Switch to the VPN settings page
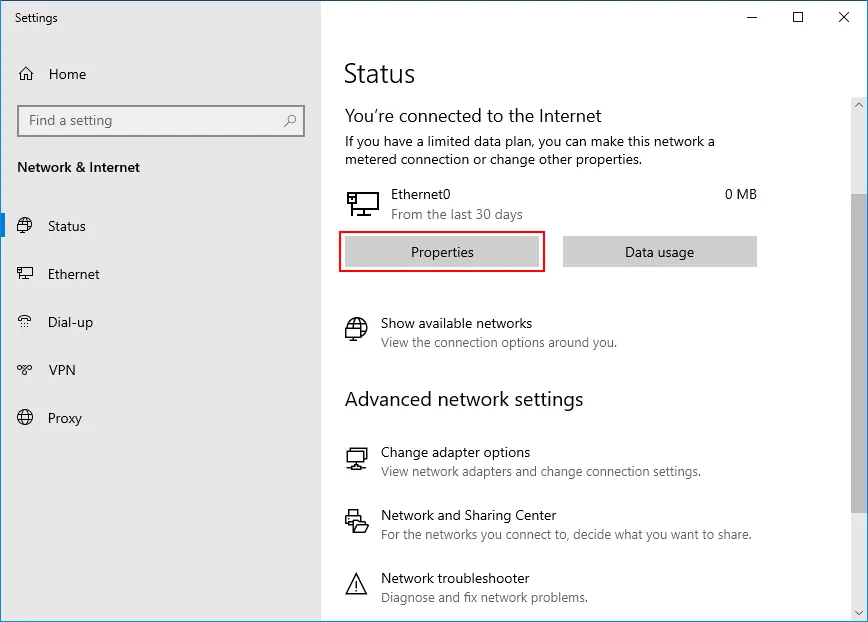Viewport: 868px width, 622px height. (62, 370)
